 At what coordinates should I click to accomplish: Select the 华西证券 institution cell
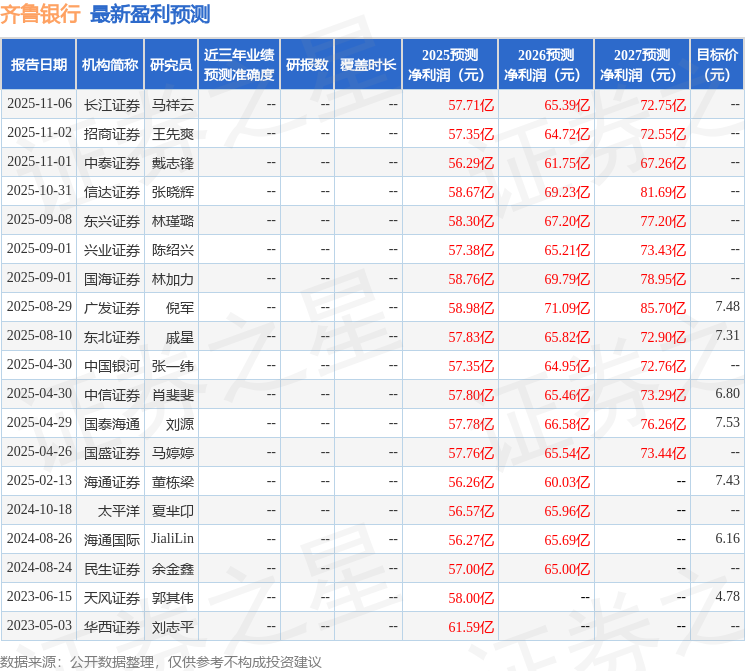[112, 627]
